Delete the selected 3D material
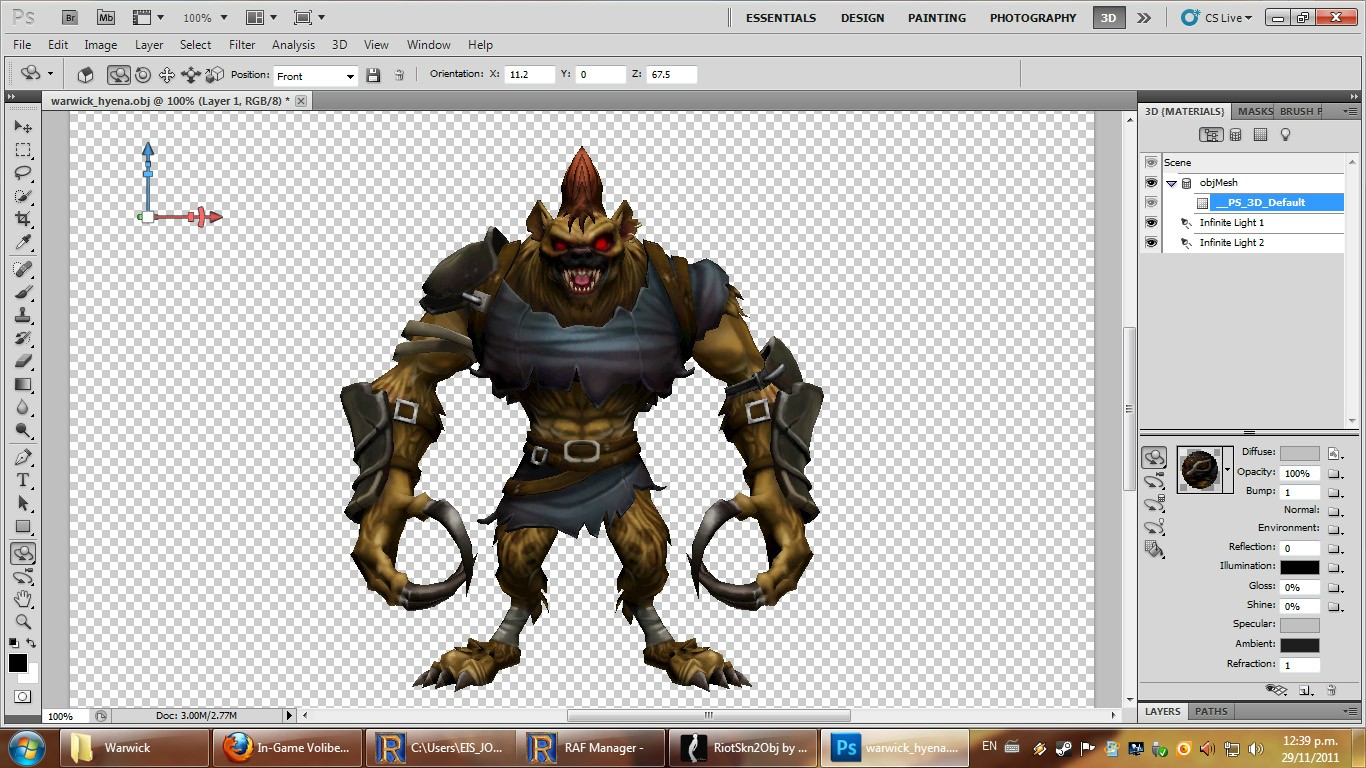Screen dimensions: 1366x768 (x=1331, y=690)
